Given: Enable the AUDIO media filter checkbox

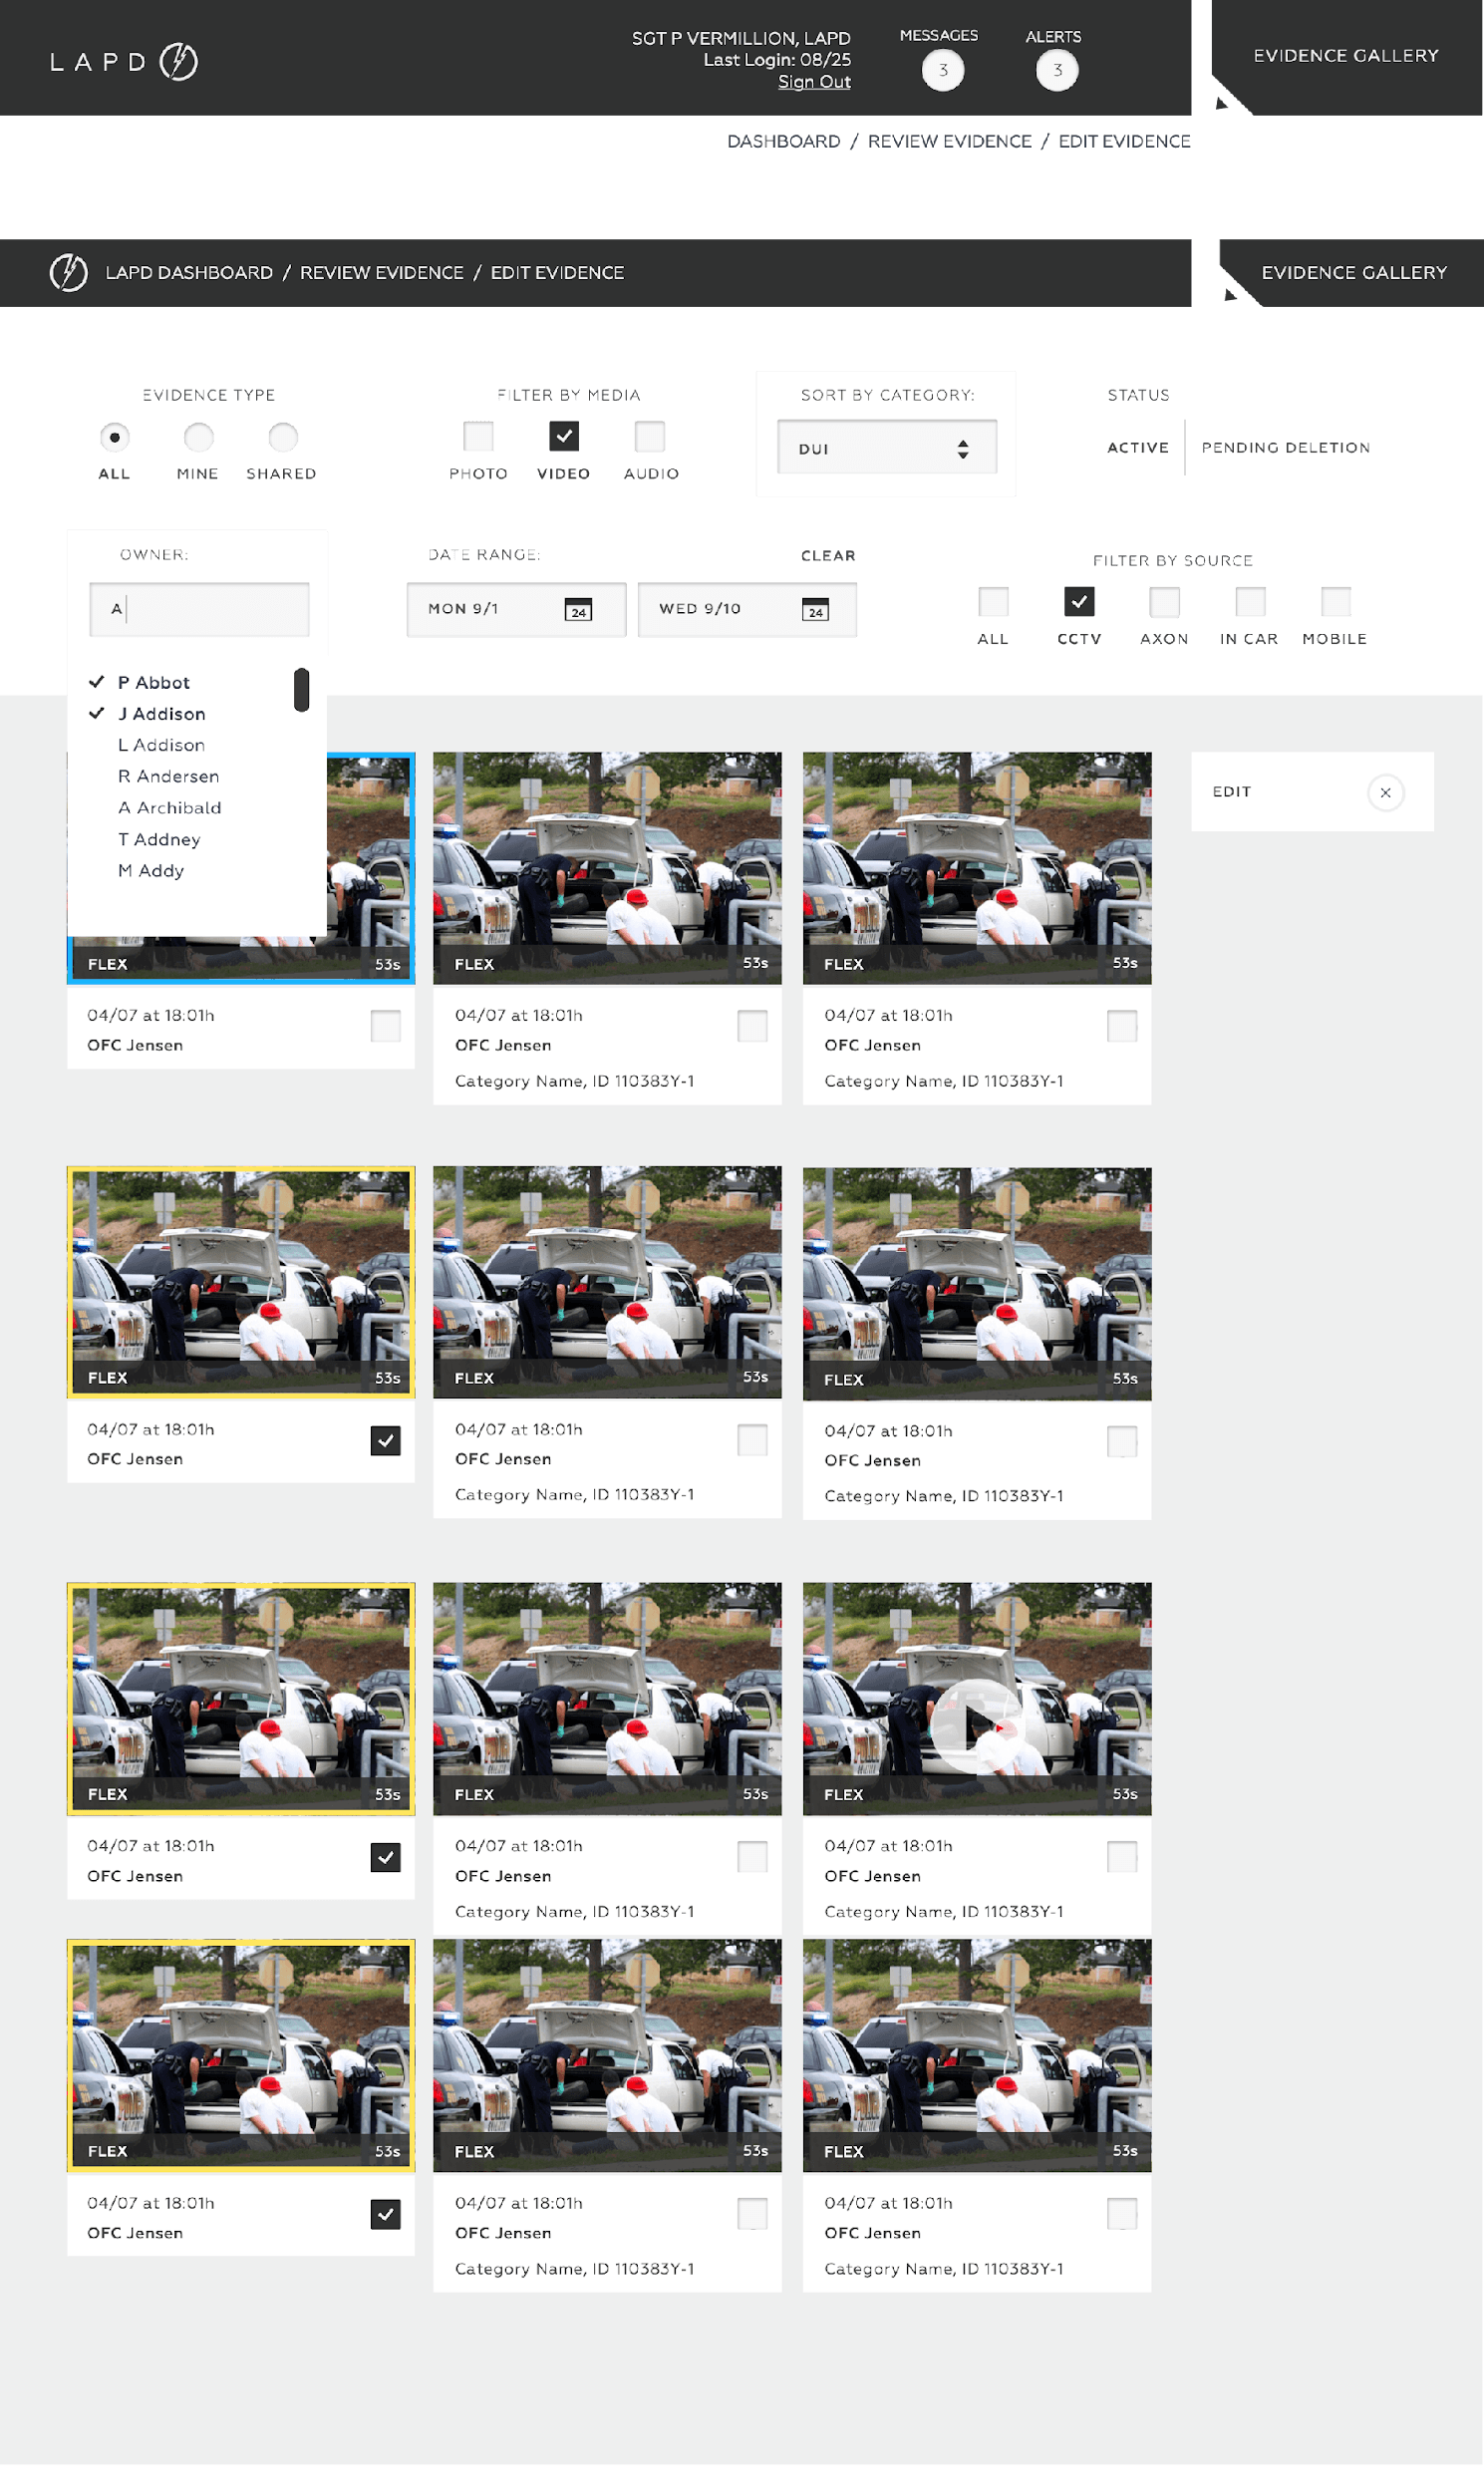Looking at the screenshot, I should click(650, 436).
